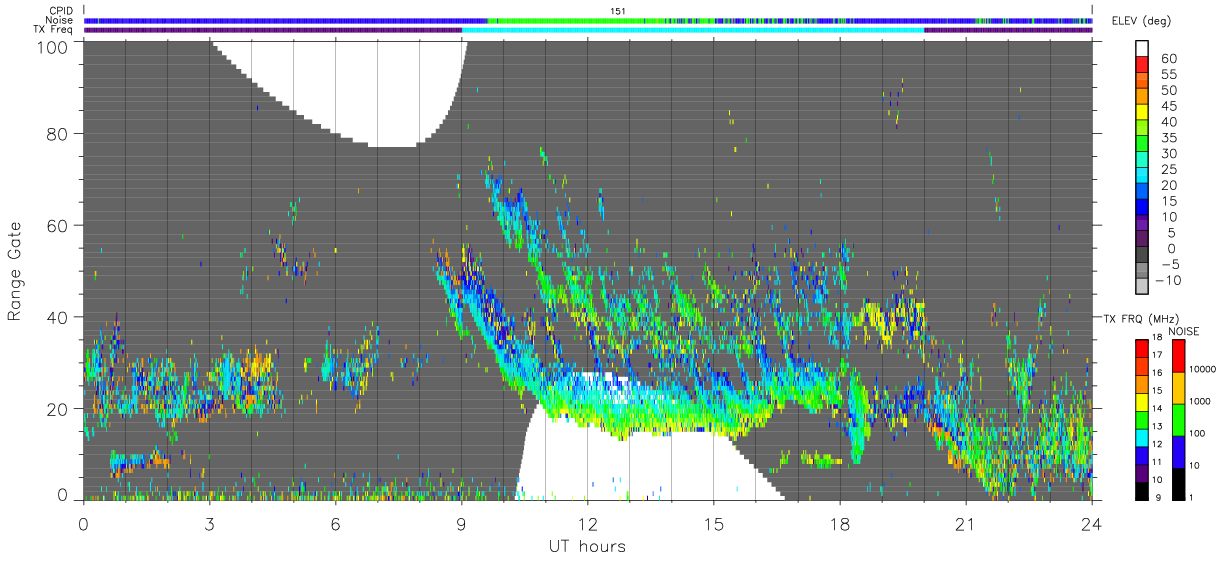The height and width of the screenshot is (567, 1228).
Task: Click the 1000 label on the NOISE scale
Action: (1202, 402)
